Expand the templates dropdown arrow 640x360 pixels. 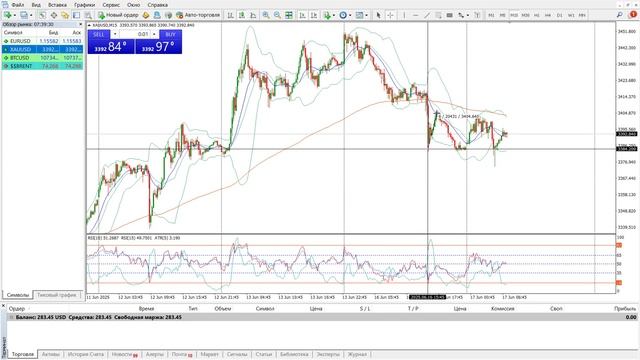click(366, 15)
